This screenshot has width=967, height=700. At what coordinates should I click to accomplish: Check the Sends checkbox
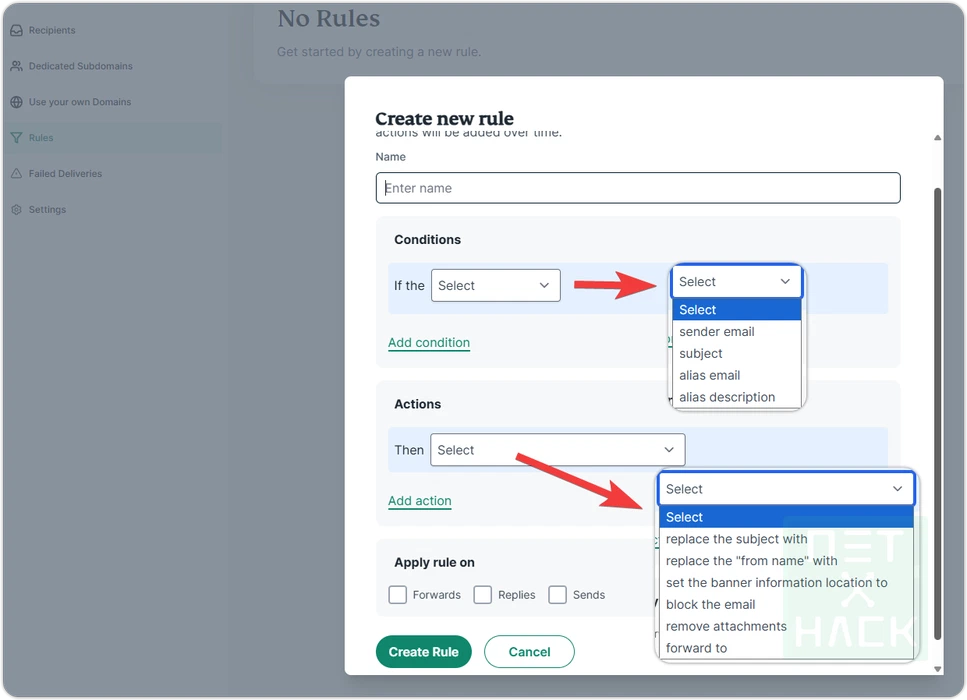558,595
